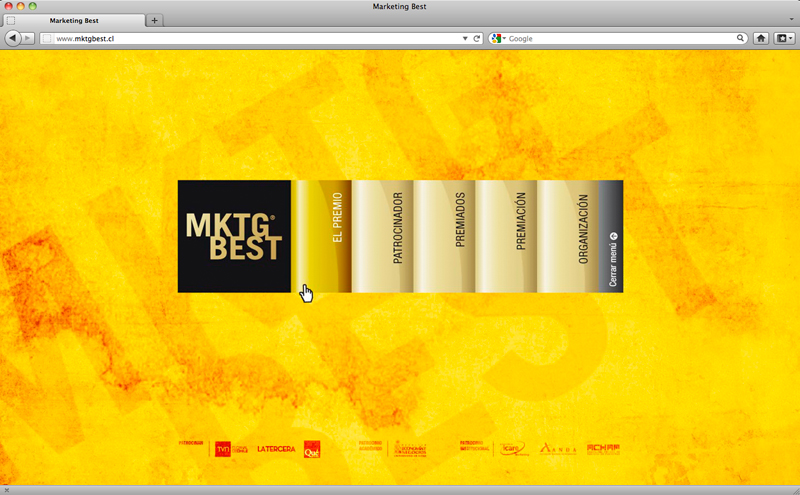Open the URL history dropdown arrow
The width and height of the screenshot is (800, 495).
point(465,38)
